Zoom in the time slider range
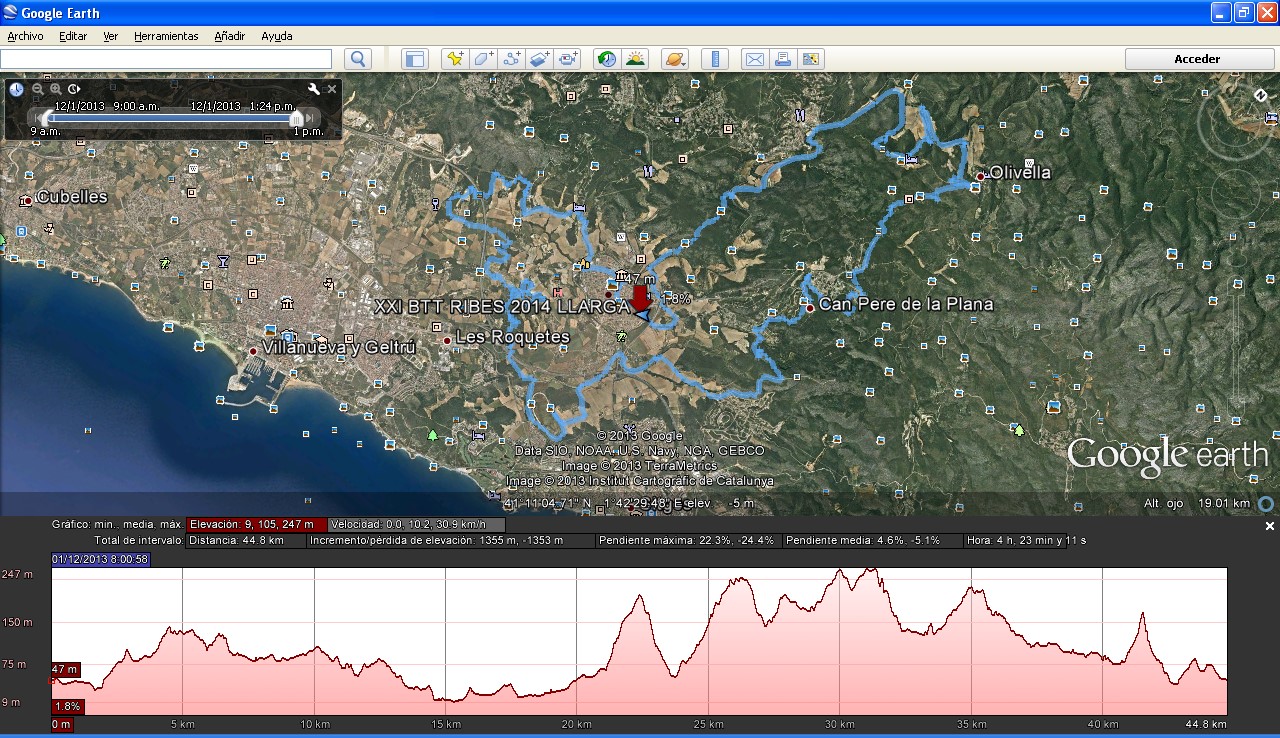 pyautogui.click(x=56, y=89)
